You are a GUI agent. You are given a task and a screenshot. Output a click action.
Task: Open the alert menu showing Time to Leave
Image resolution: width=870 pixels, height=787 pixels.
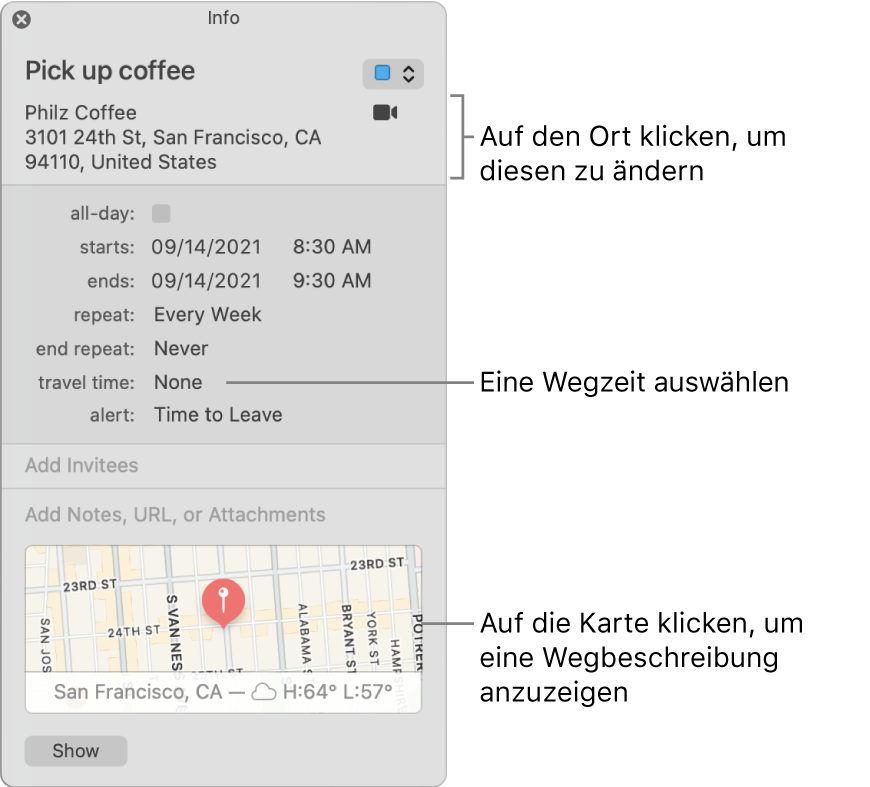point(218,415)
